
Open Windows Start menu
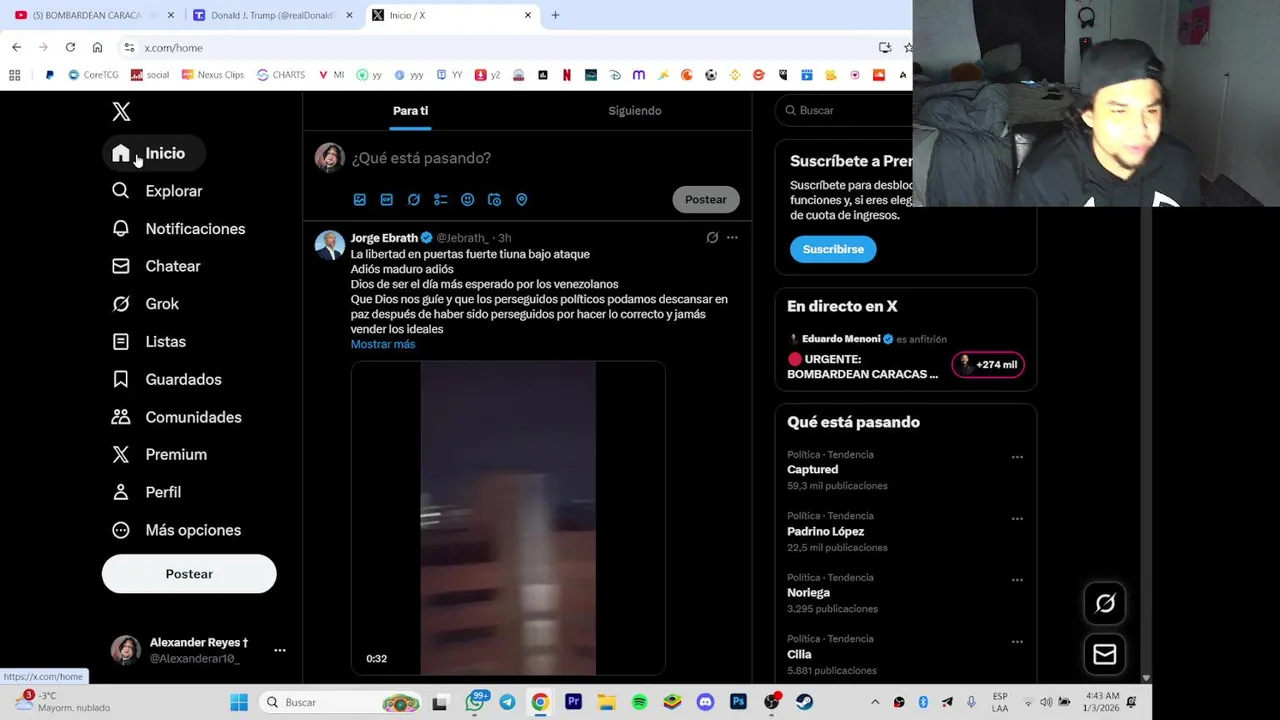tap(239, 702)
